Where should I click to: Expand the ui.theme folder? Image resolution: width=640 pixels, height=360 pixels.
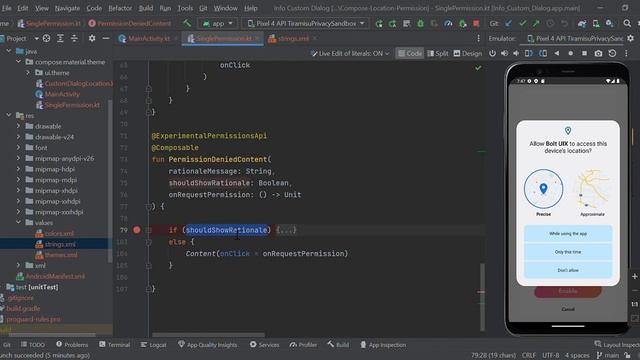[28, 73]
